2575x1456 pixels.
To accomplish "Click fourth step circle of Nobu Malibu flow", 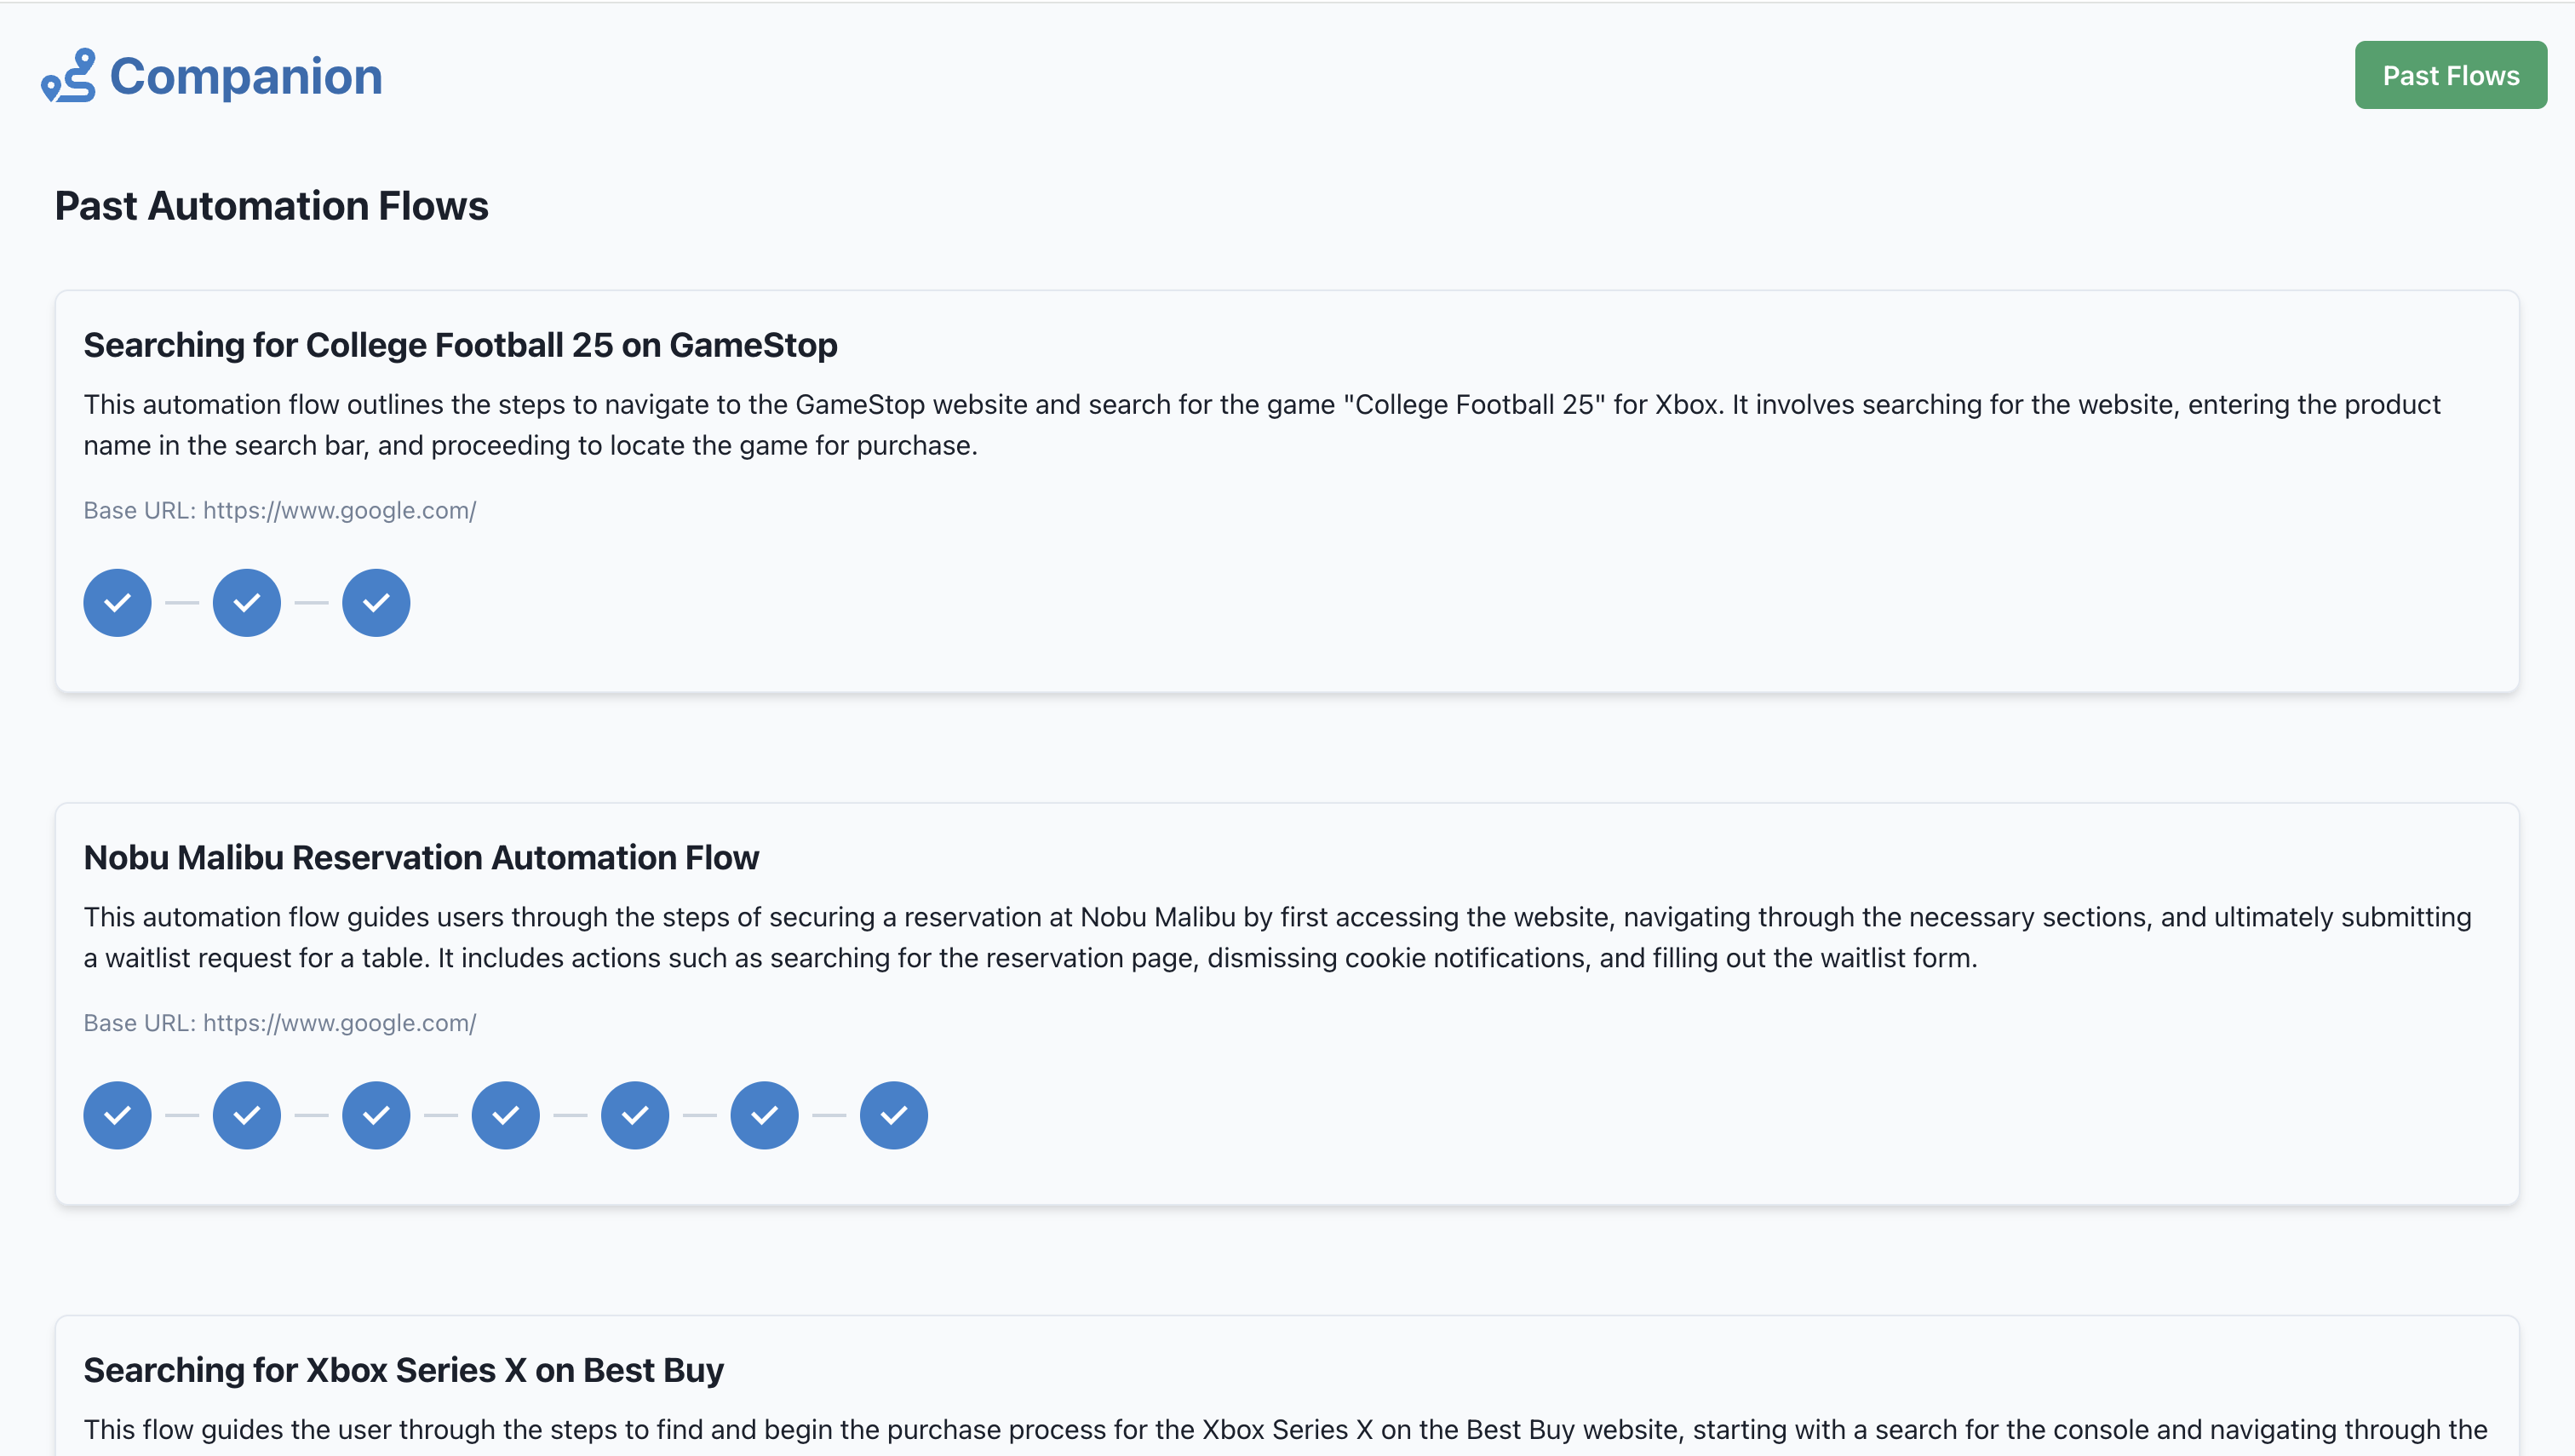I will tap(506, 1115).
